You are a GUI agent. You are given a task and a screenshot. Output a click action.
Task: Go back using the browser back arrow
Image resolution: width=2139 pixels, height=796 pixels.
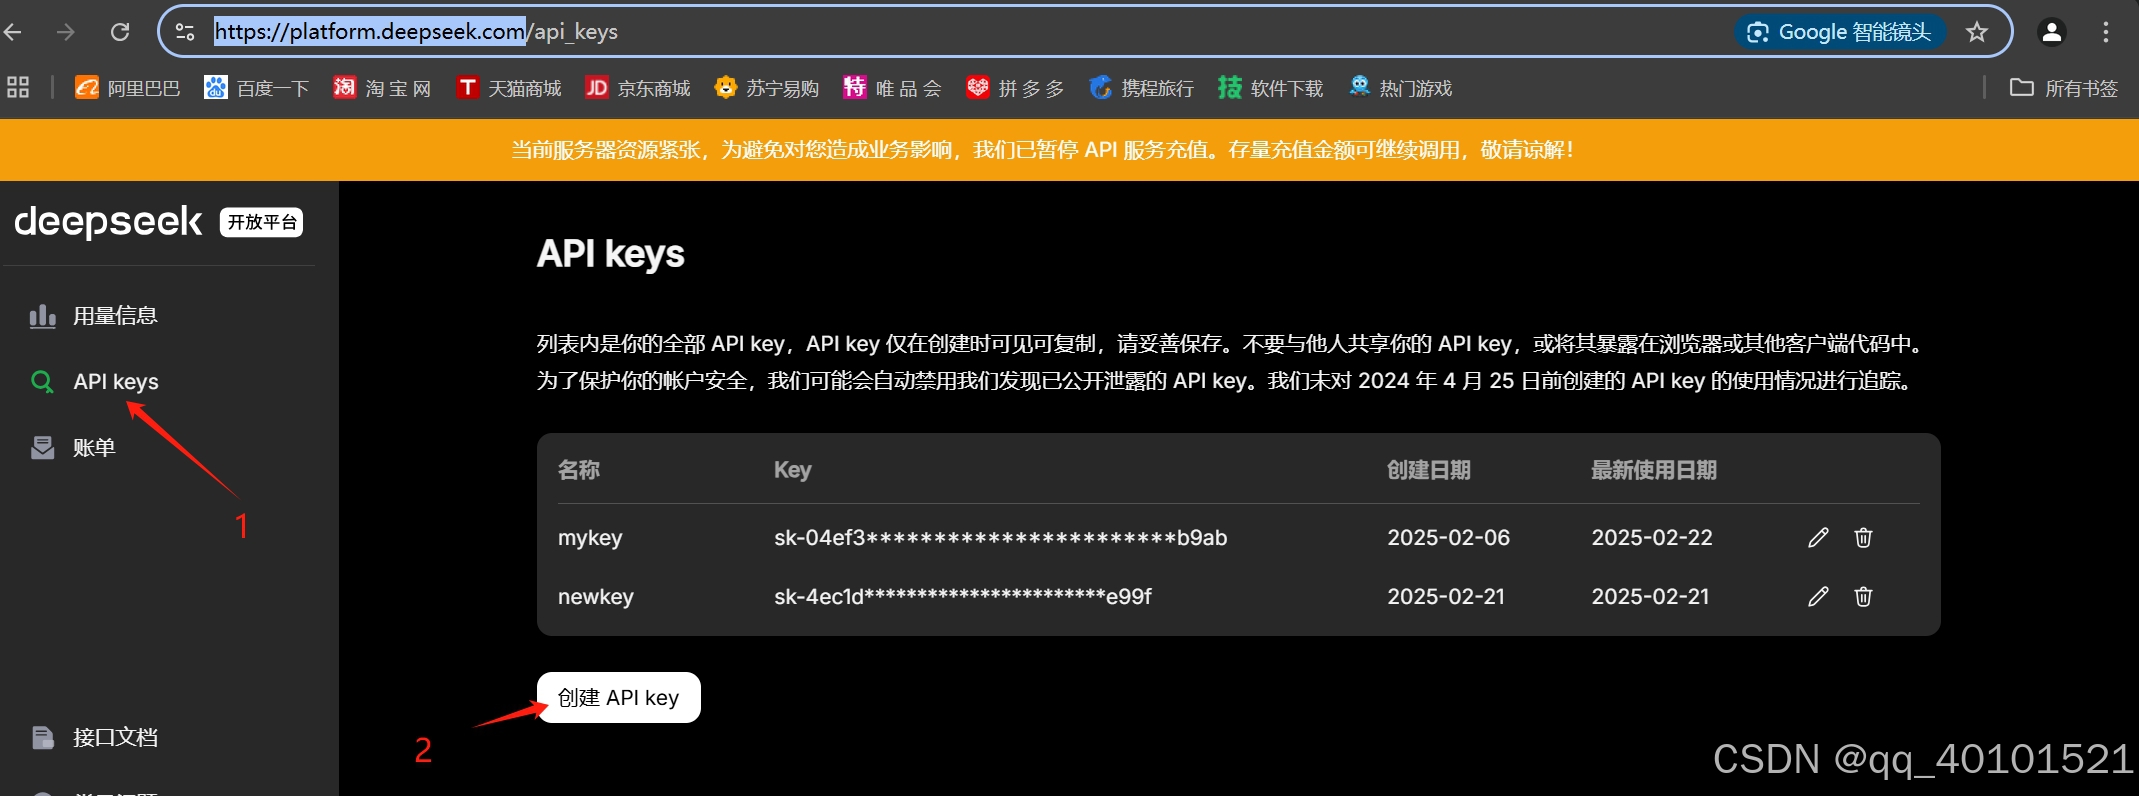13,32
